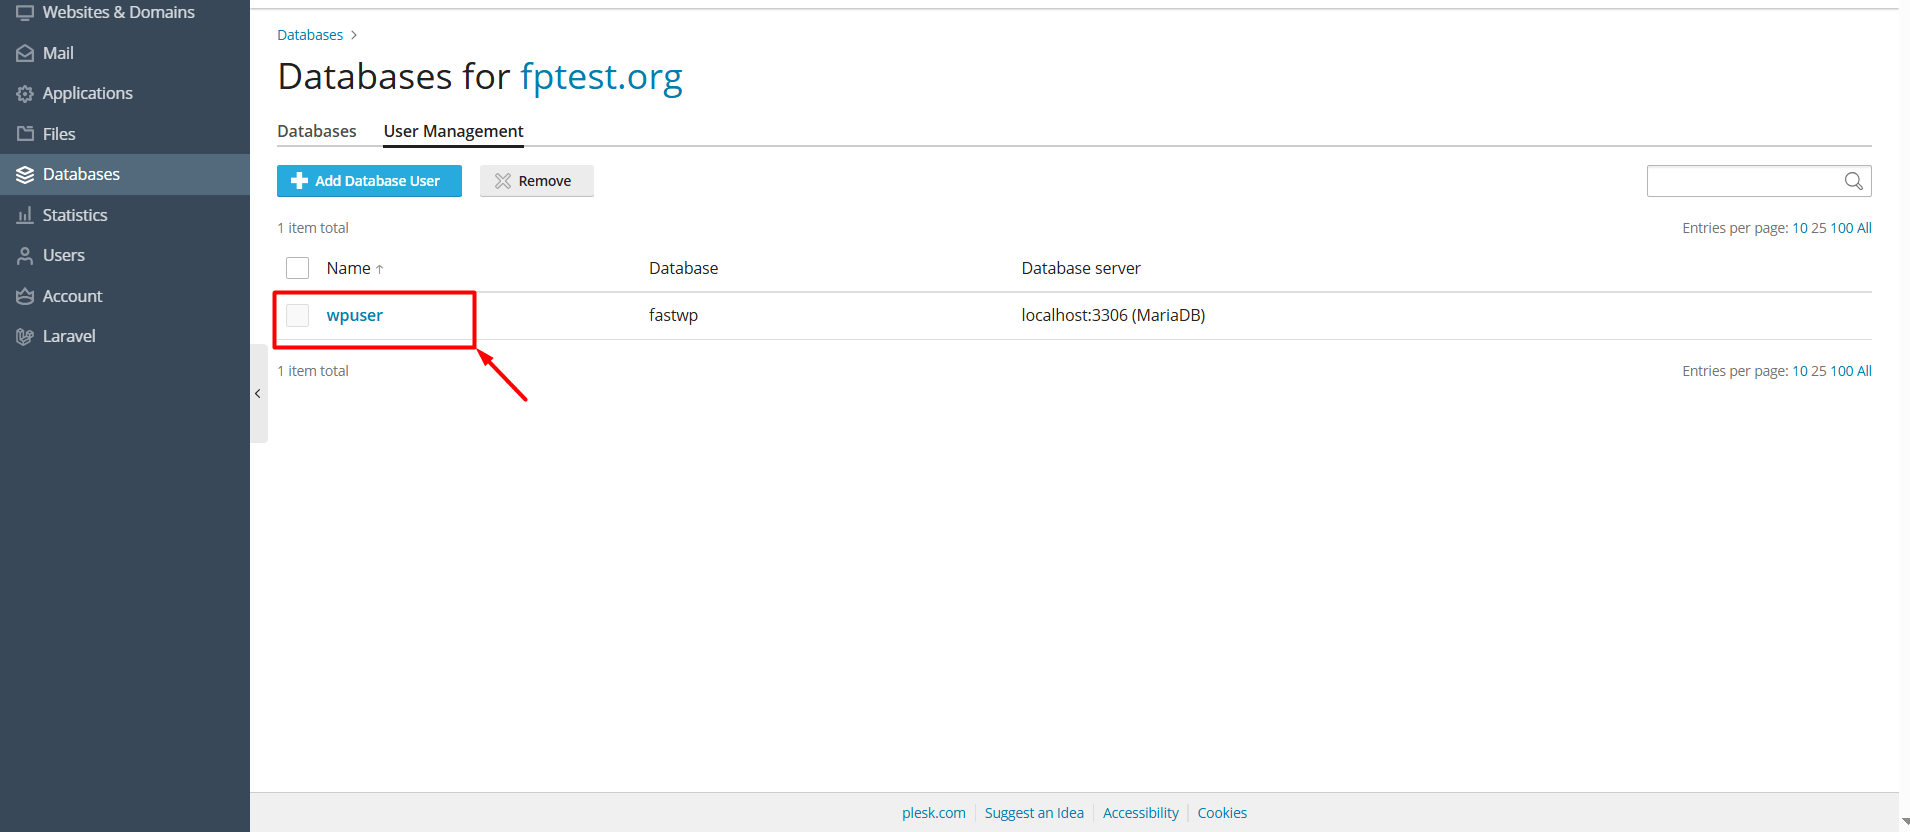Show 25 entries per page at bottom
This screenshot has width=1910, height=832.
1819,371
